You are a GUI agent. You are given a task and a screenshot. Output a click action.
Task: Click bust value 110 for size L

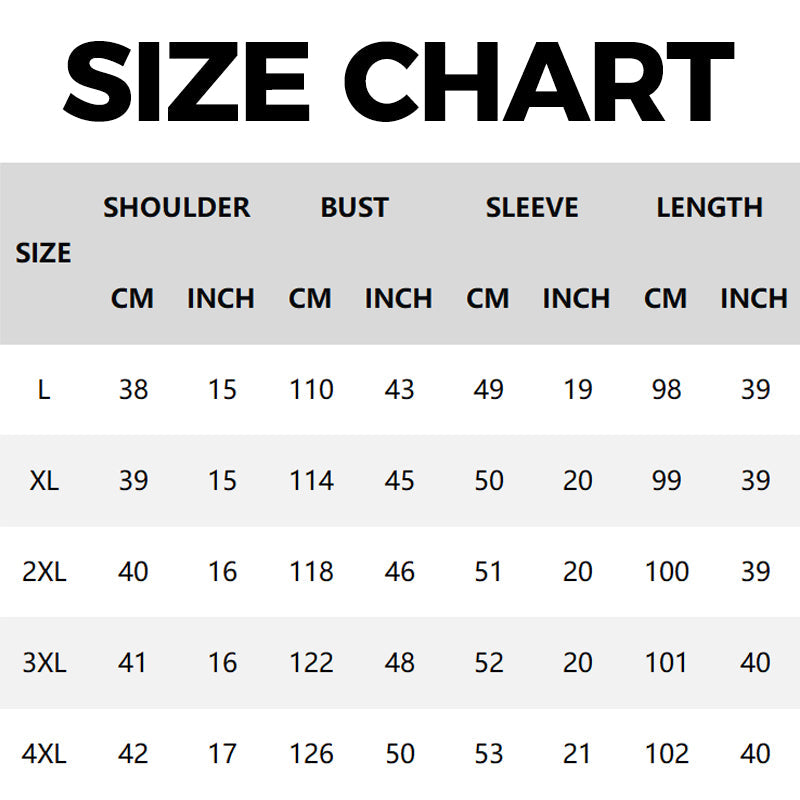[x=311, y=390]
